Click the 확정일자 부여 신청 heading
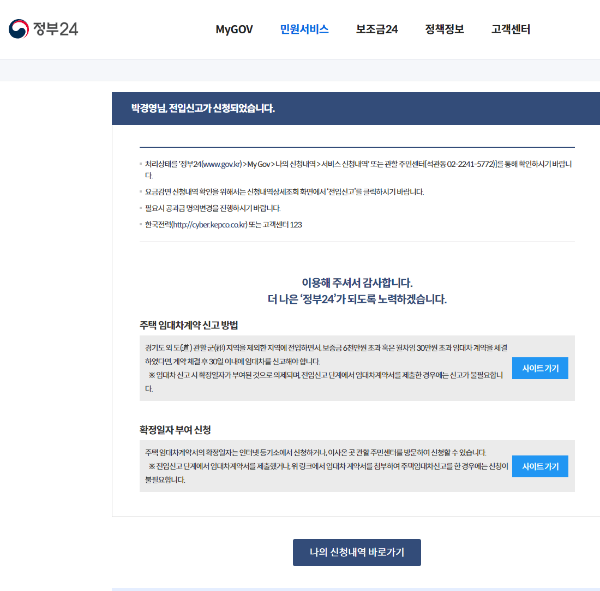 point(175,430)
